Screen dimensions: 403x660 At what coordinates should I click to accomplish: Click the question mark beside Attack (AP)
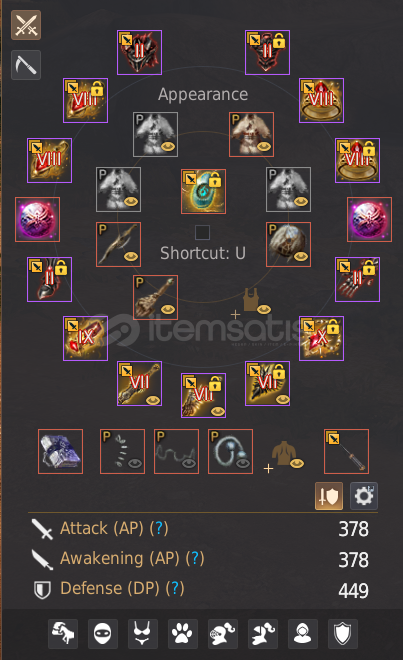coord(159,528)
